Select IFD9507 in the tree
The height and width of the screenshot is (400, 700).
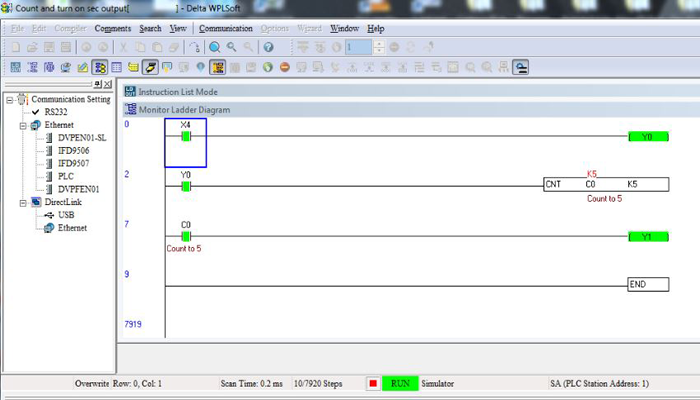[x=73, y=163]
